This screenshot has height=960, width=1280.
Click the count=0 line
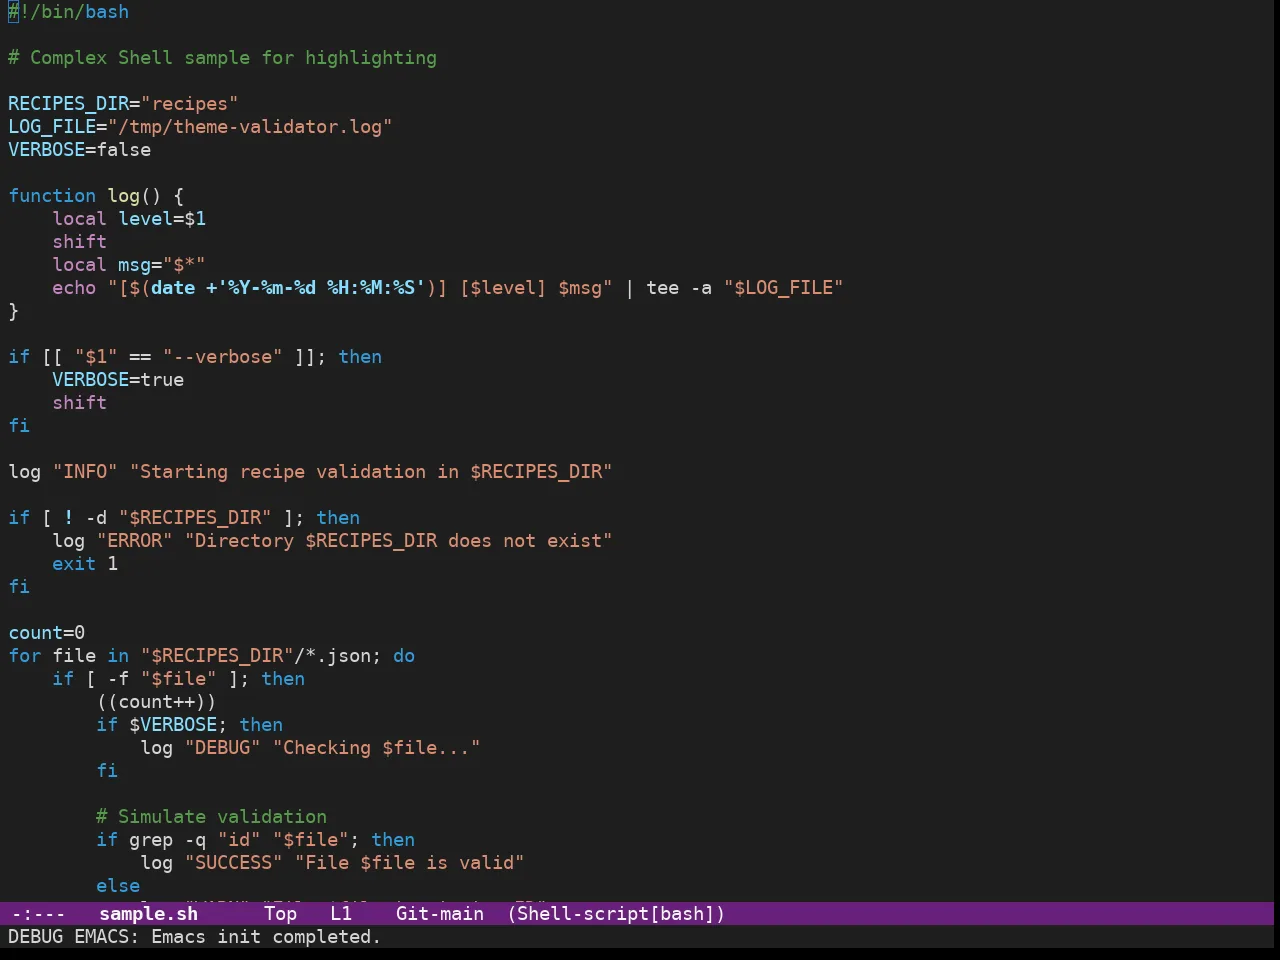pyautogui.click(x=47, y=633)
